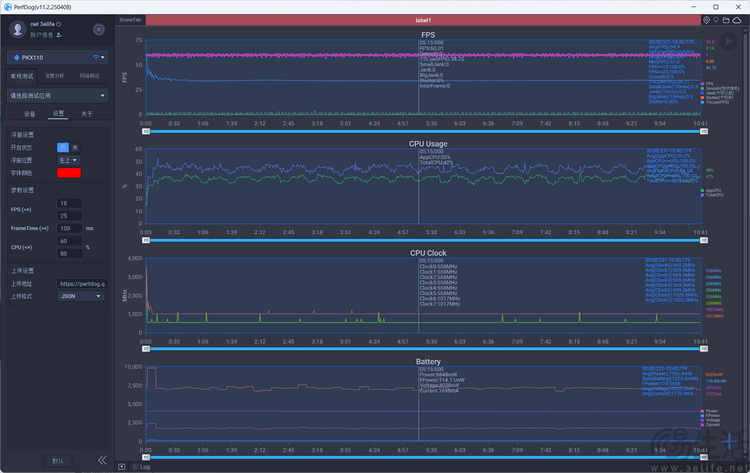This screenshot has height=473, width=750.
Task: Open the folder icon for saved records
Action: point(725,19)
